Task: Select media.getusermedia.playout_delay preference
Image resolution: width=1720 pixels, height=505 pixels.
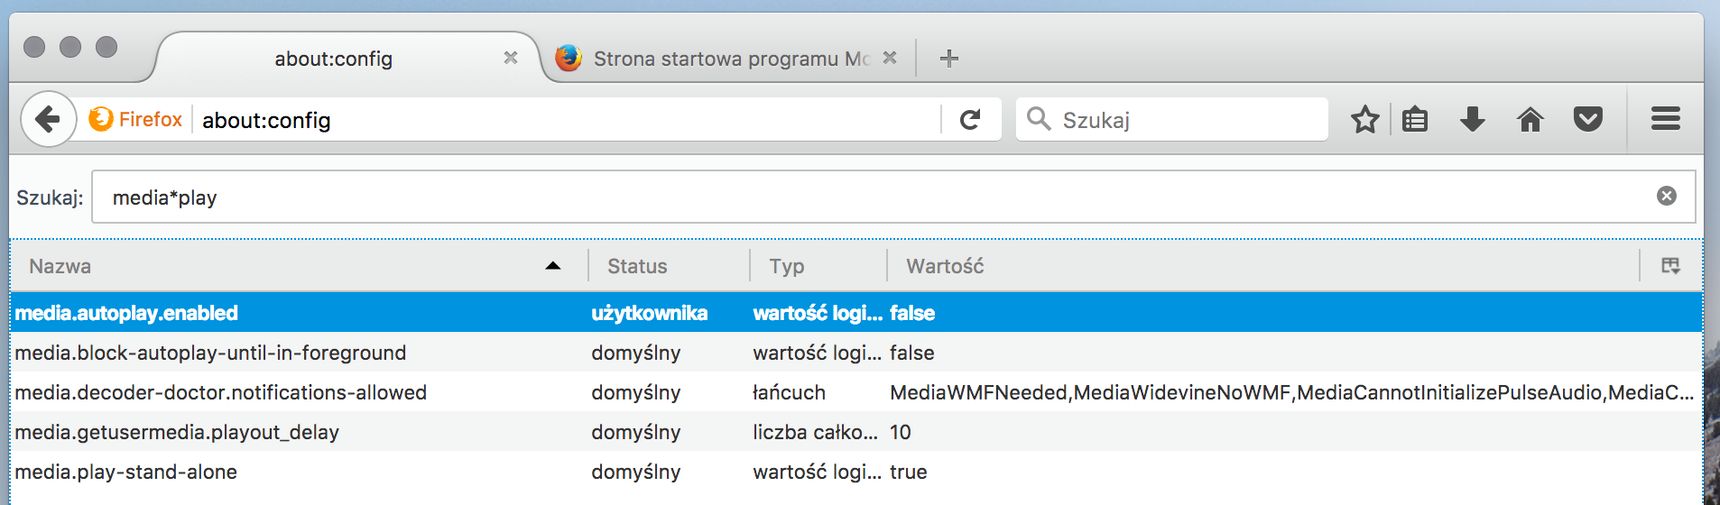Action: click(856, 432)
